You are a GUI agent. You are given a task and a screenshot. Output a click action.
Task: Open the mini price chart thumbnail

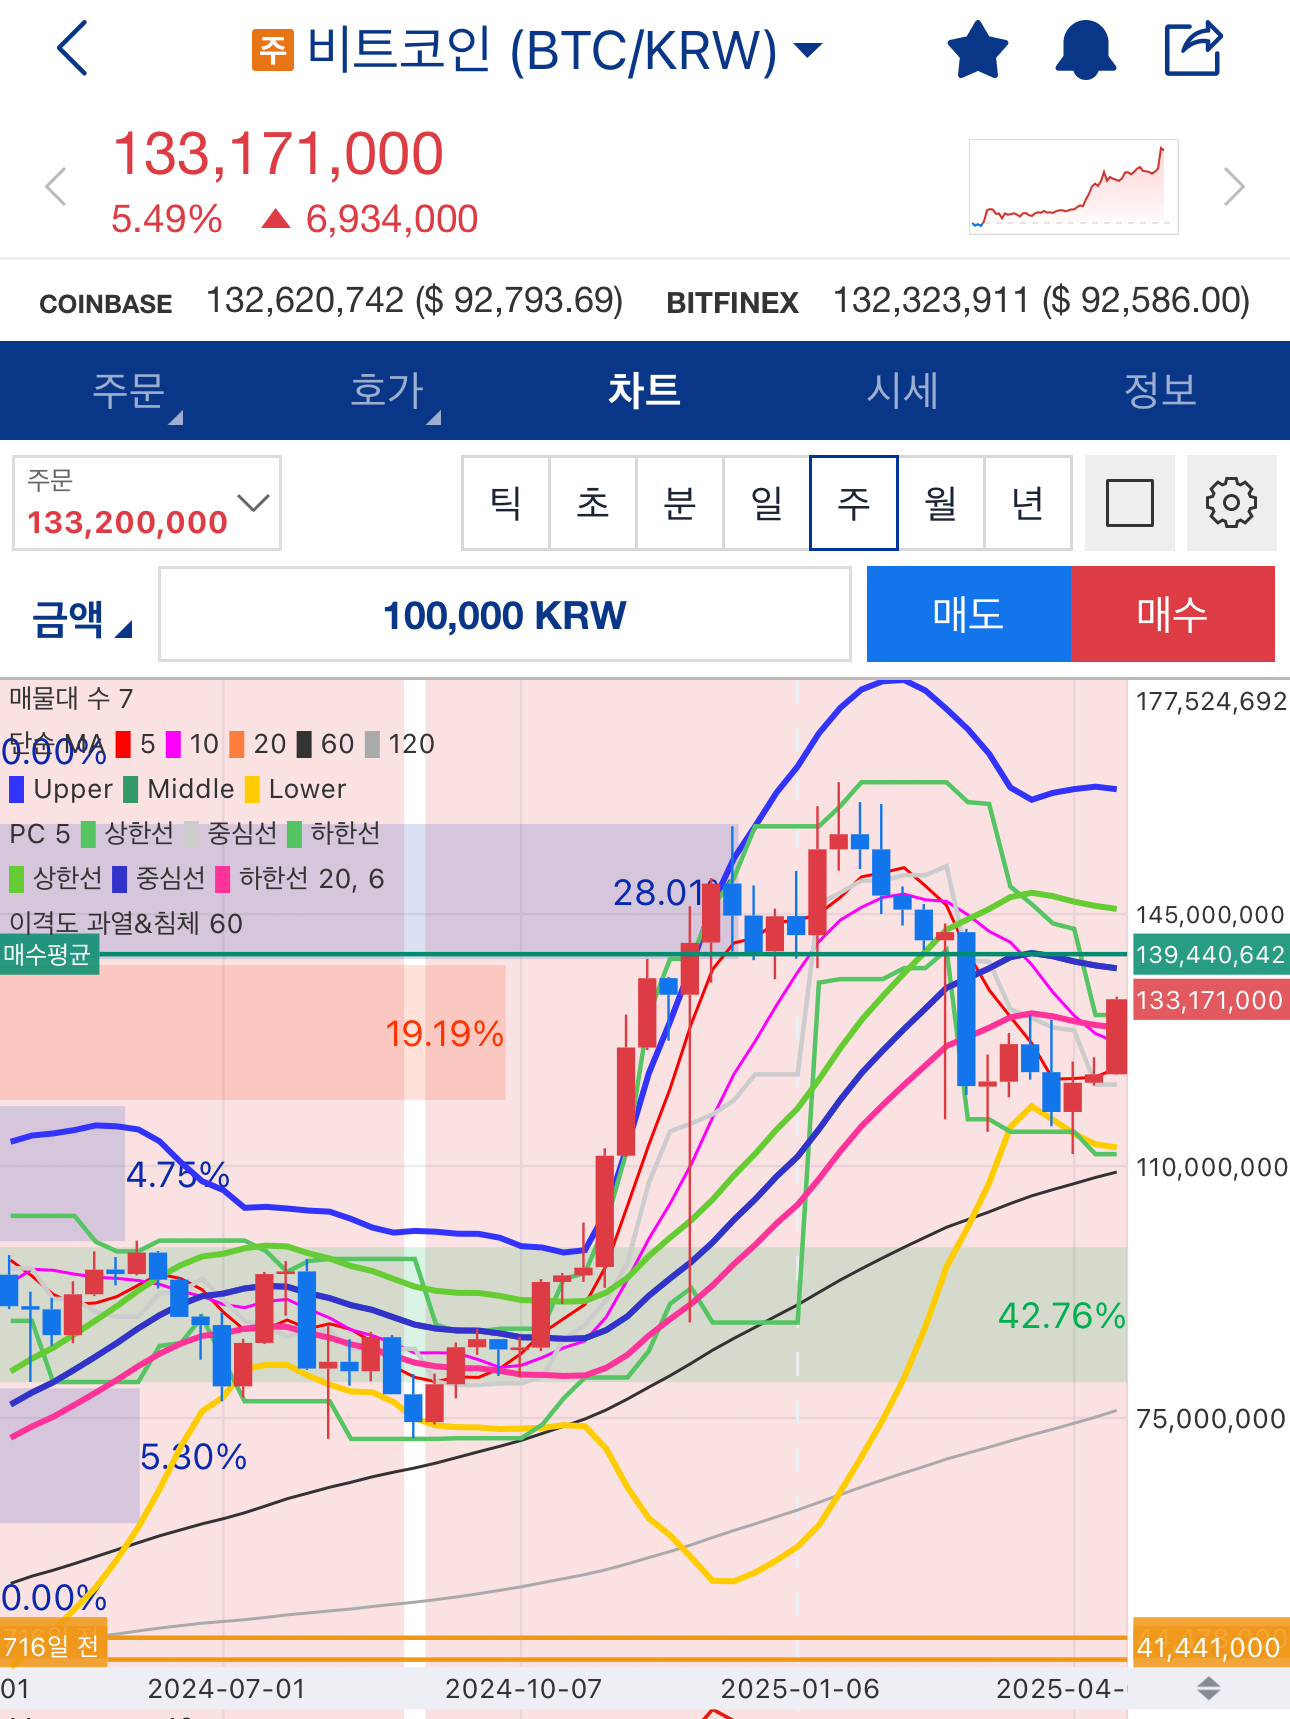pyautogui.click(x=1073, y=187)
